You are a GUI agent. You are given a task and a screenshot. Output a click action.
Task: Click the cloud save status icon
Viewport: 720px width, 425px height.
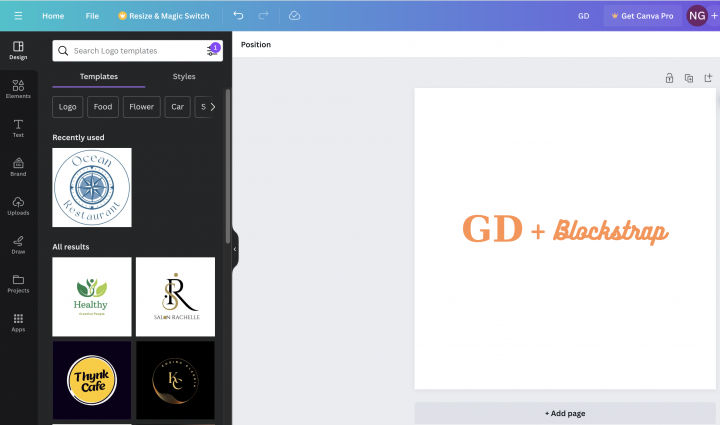point(294,16)
